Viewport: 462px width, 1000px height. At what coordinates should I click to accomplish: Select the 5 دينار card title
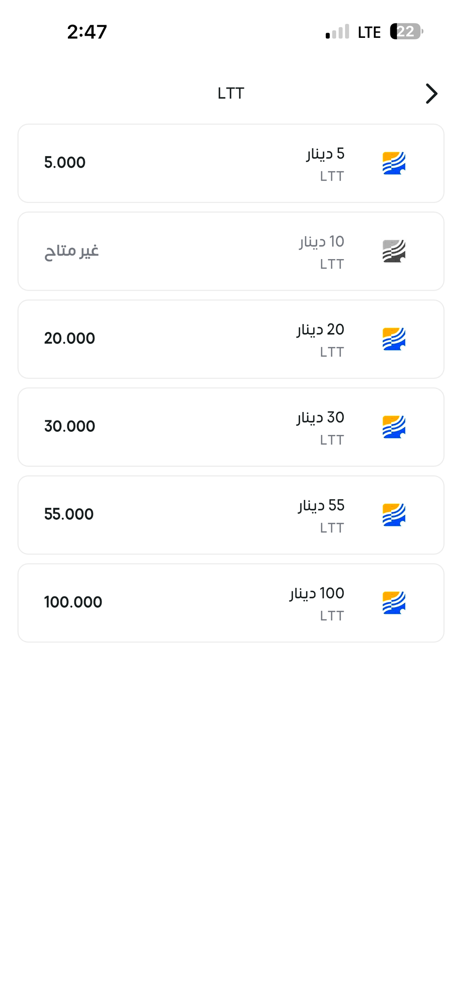pos(325,154)
